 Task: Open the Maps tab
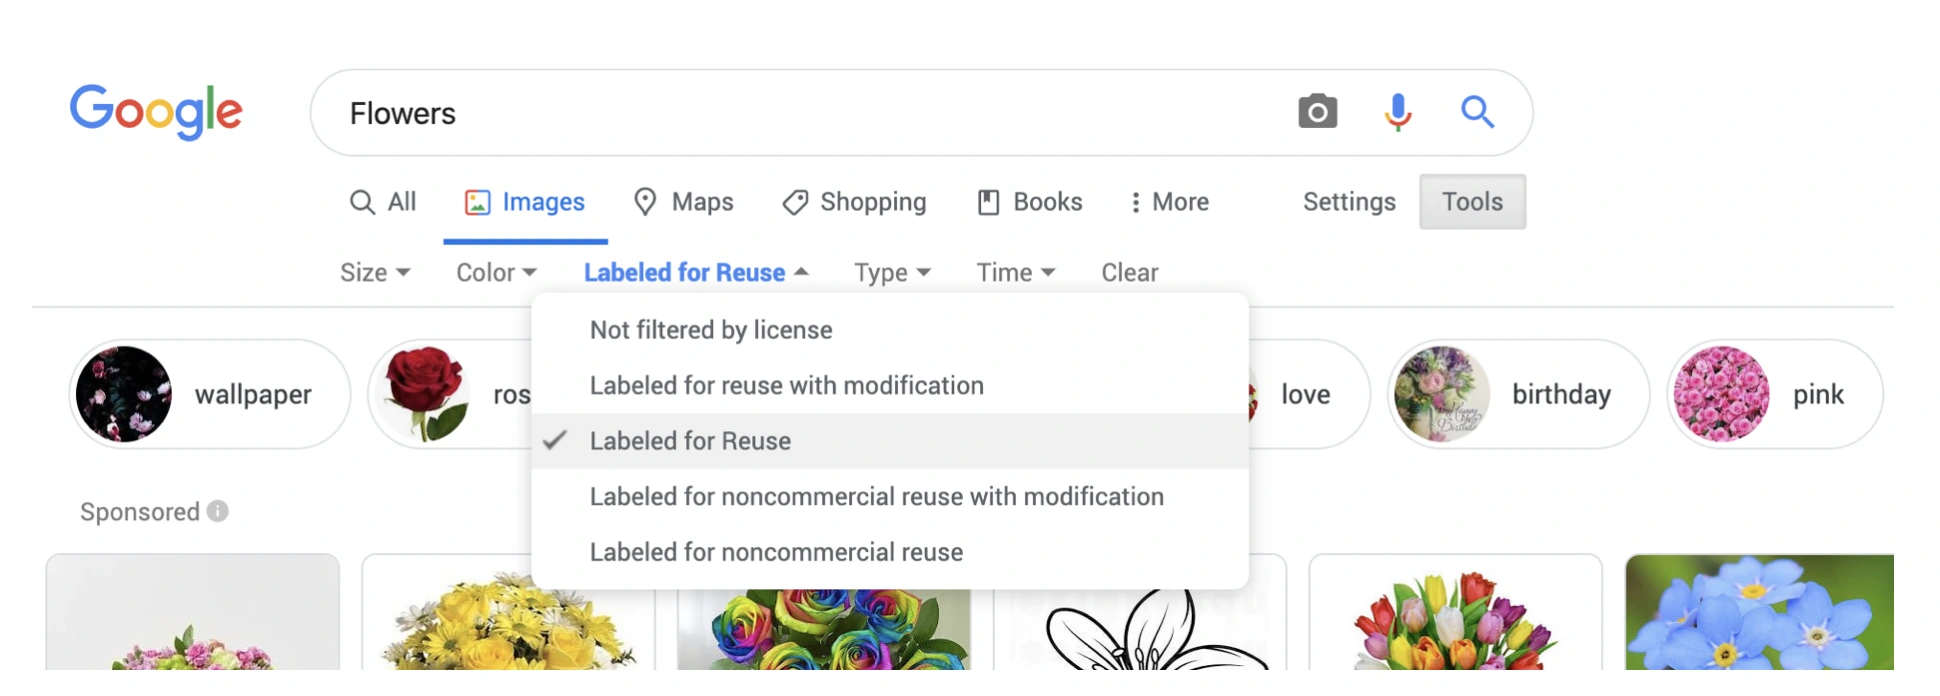coord(684,202)
